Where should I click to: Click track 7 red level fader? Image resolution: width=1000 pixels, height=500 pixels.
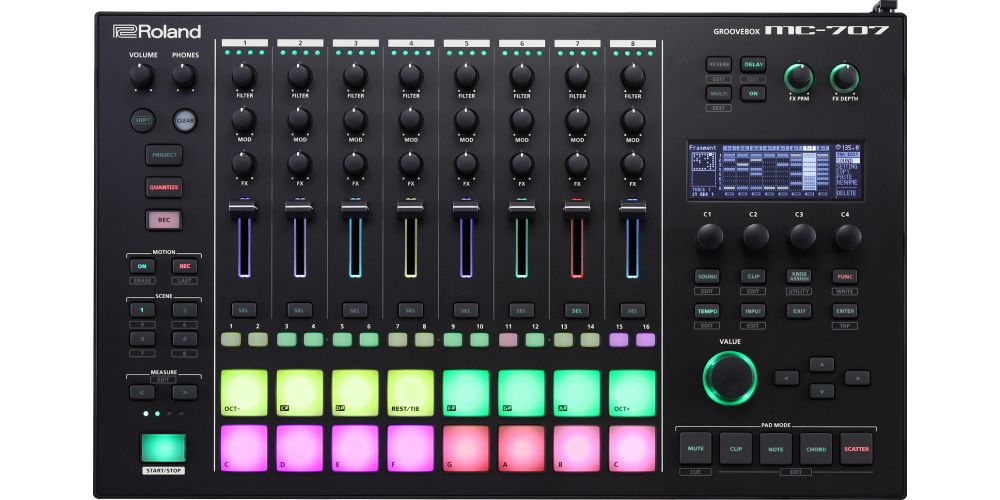coord(577,210)
